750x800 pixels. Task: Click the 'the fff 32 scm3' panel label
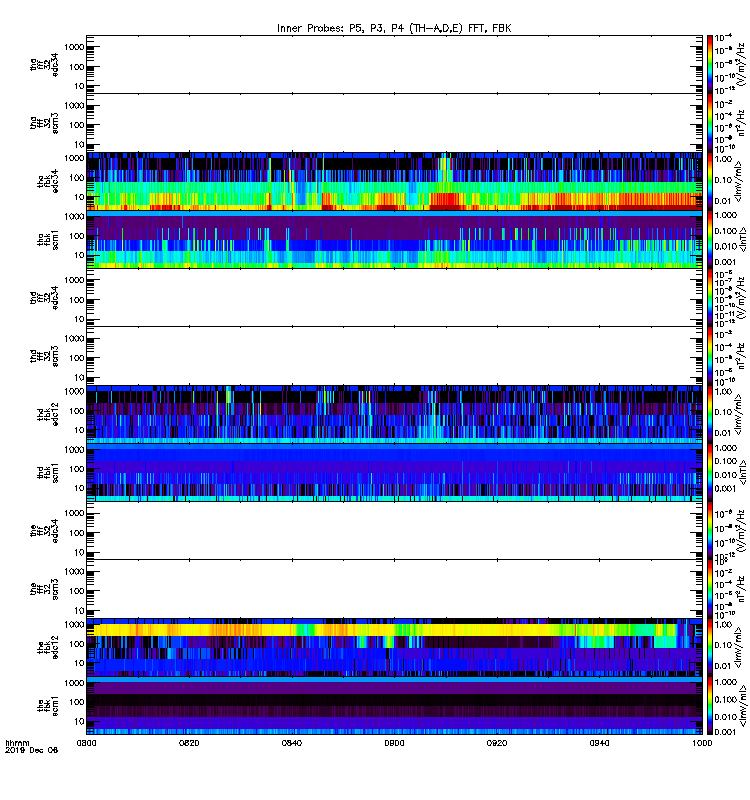(x=44, y=589)
